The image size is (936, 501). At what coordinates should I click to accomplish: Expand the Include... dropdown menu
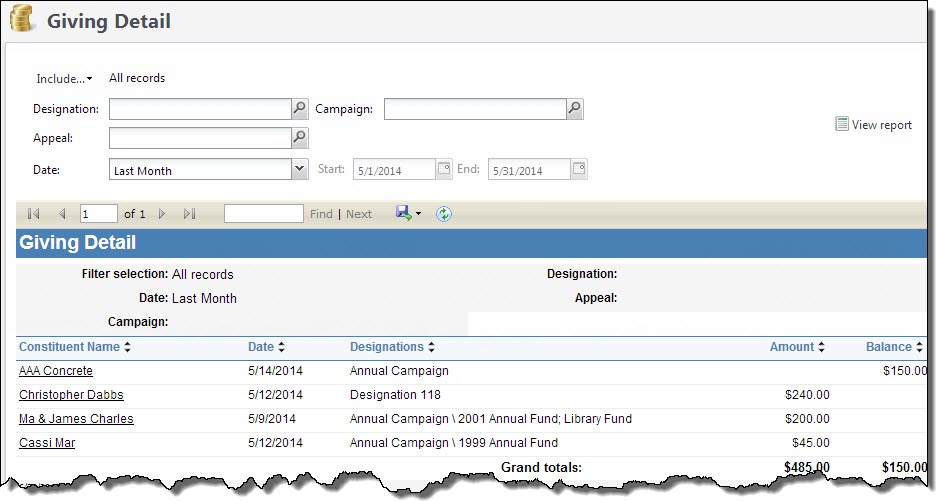click(x=64, y=79)
